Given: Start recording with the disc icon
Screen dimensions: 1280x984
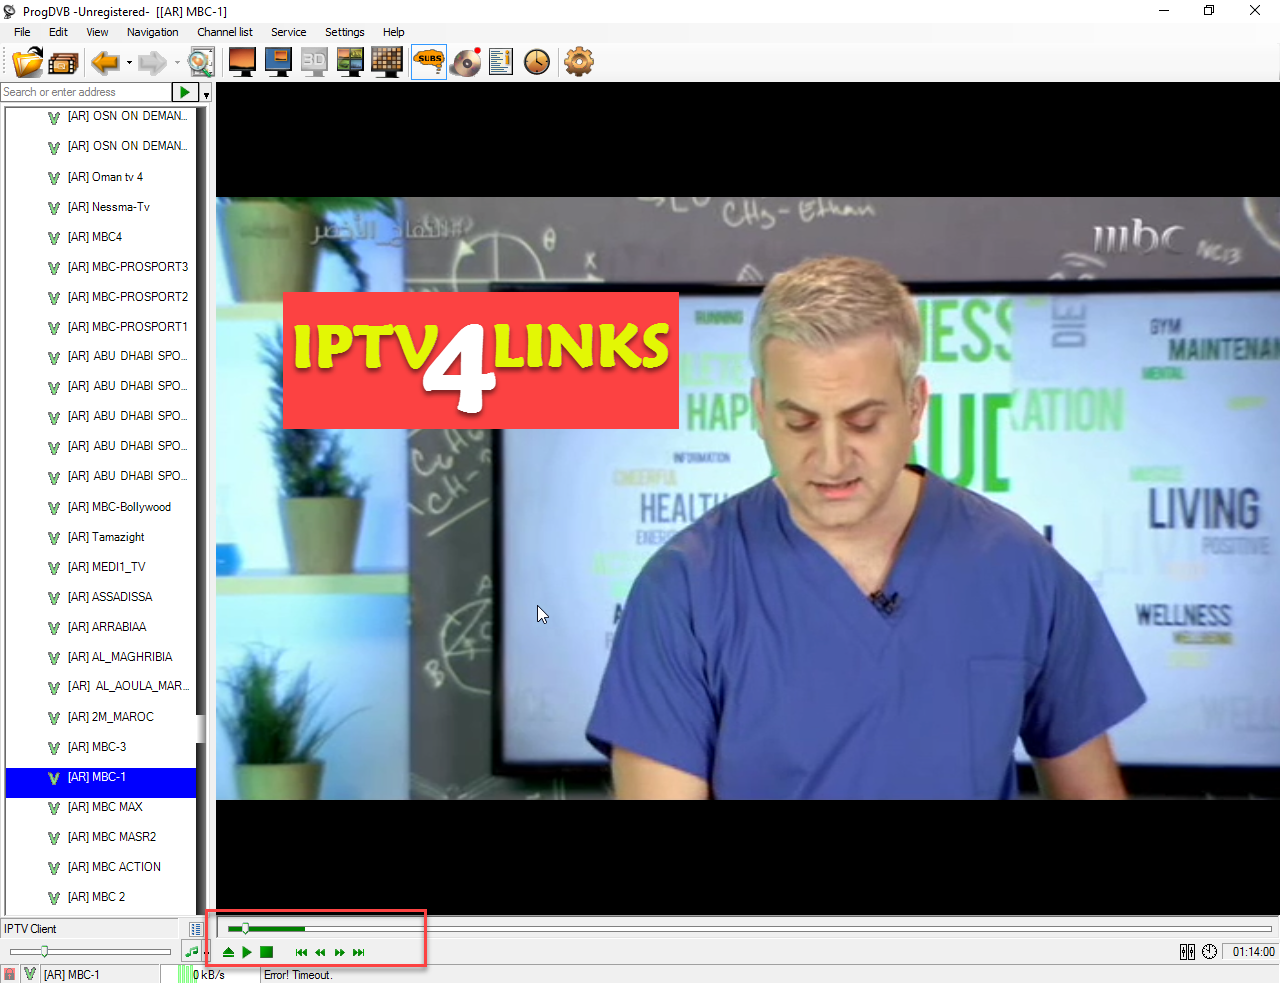Looking at the screenshot, I should [465, 62].
